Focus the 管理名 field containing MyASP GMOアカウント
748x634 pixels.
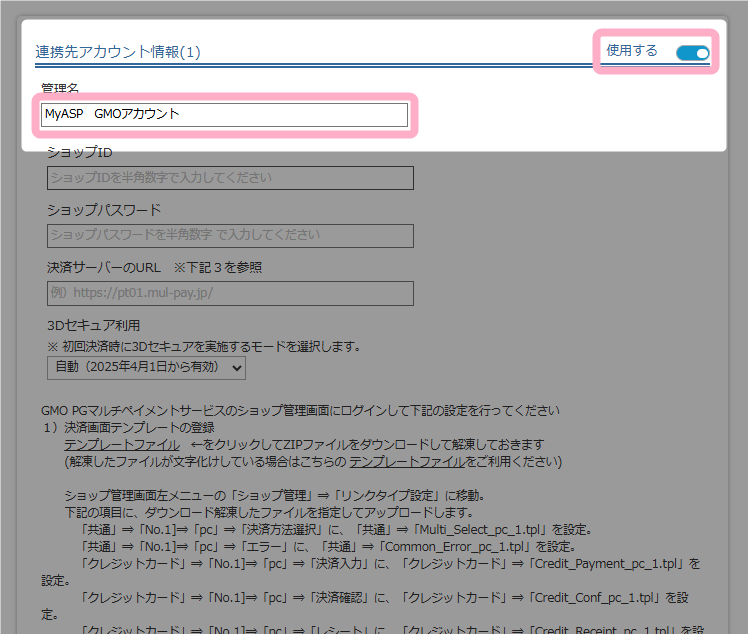(x=224, y=115)
